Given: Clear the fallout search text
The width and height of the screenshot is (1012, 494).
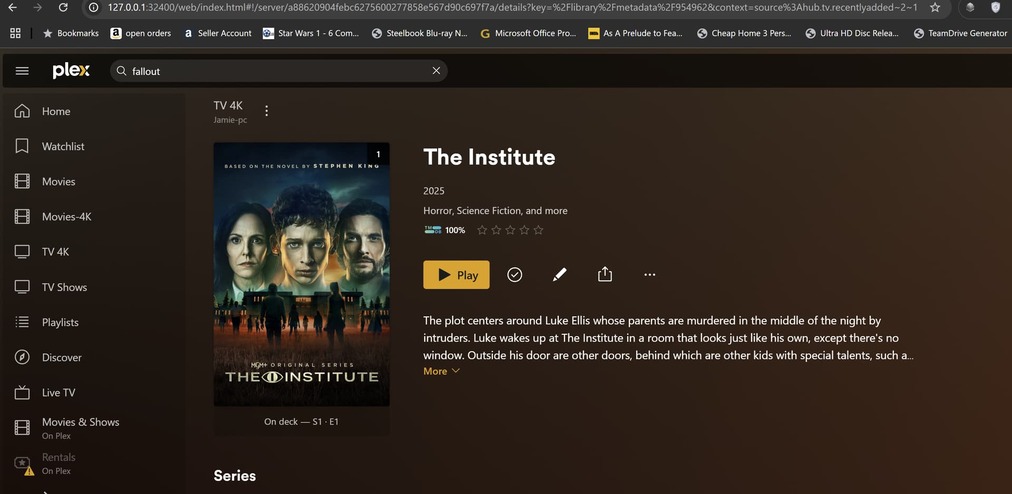Looking at the screenshot, I should [x=436, y=71].
